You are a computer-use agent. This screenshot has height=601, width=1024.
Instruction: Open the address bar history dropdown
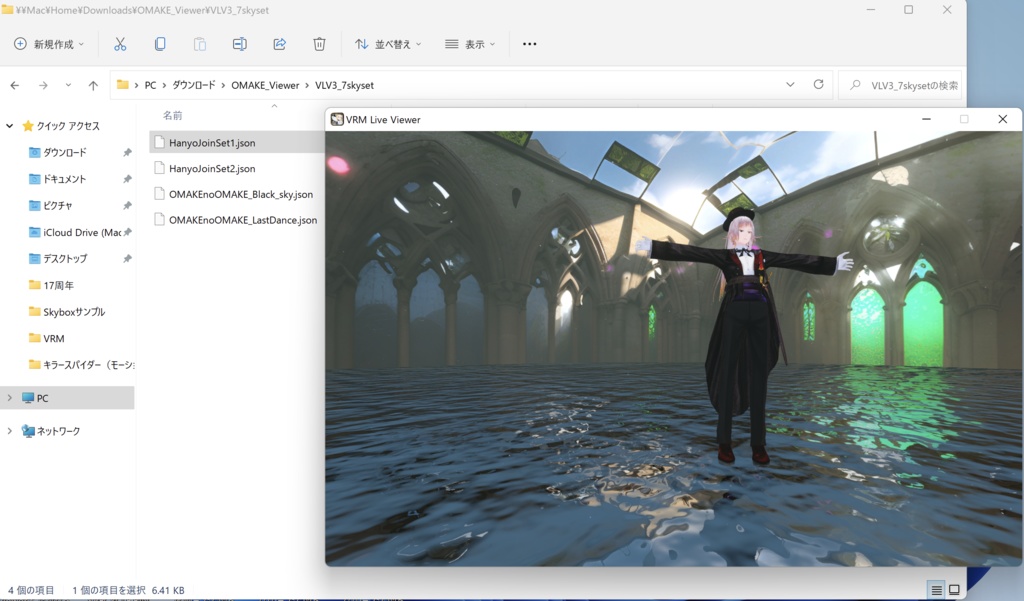[790, 85]
